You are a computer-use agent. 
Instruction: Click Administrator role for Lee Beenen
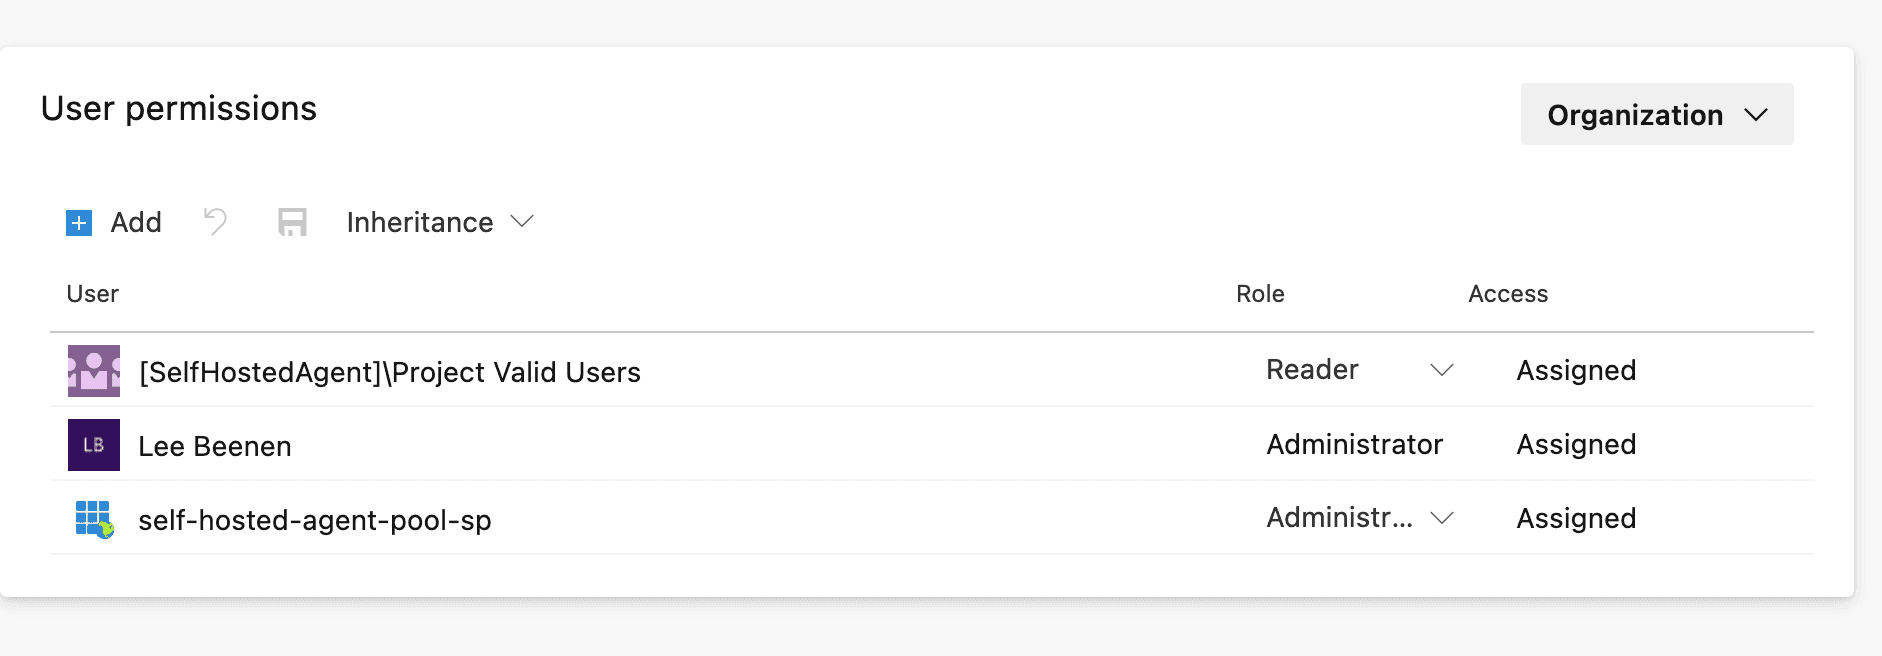(1354, 444)
